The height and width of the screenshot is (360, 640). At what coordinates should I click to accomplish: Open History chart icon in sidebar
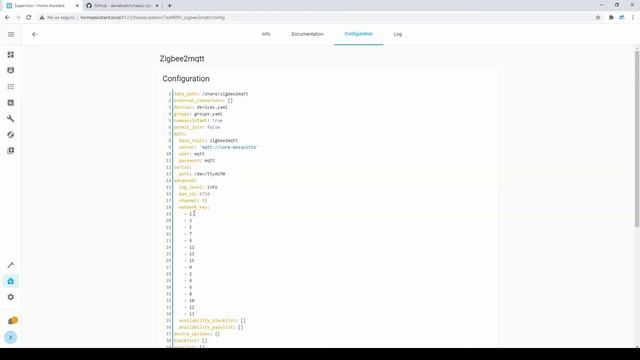[11, 103]
